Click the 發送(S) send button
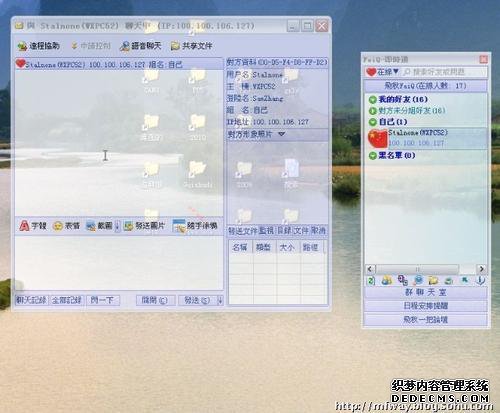Image resolution: width=500 pixels, height=413 pixels. 197,300
